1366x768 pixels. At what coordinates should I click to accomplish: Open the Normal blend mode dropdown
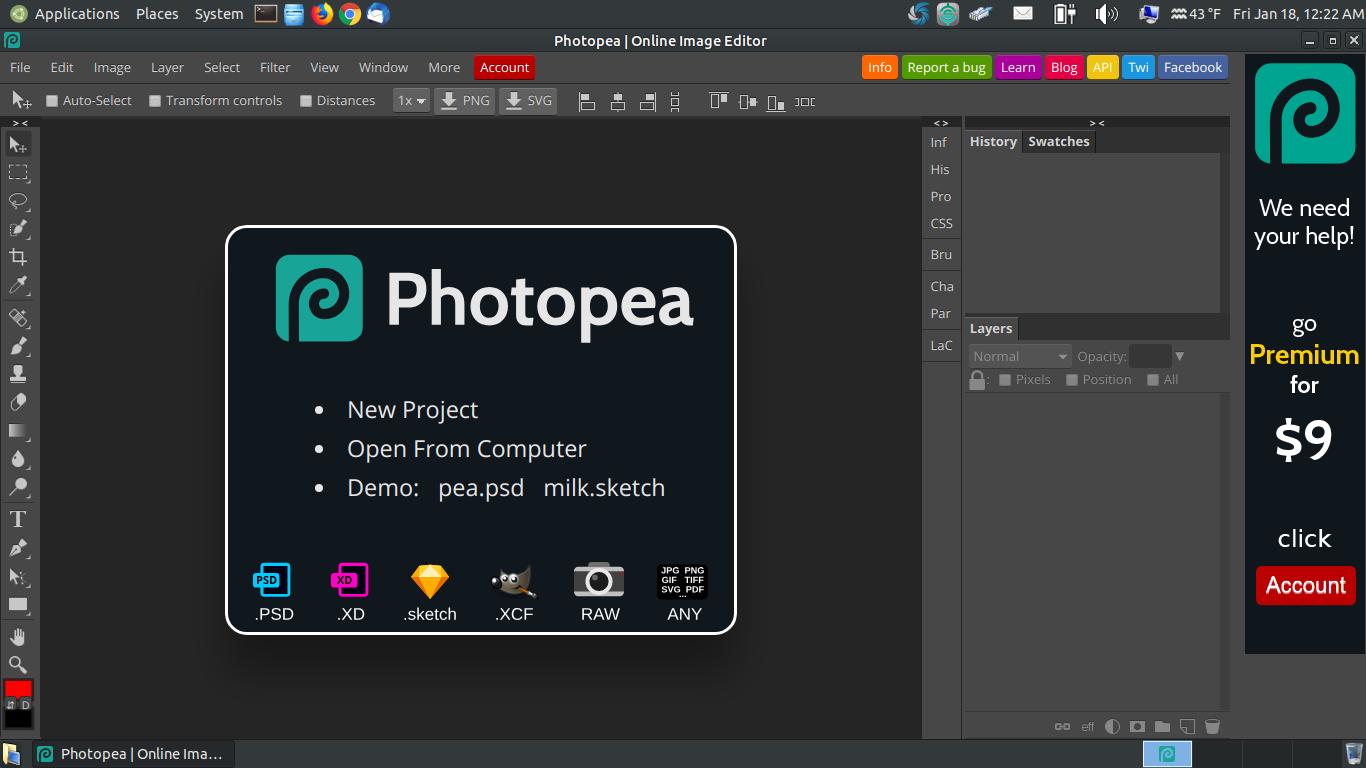tap(1019, 356)
